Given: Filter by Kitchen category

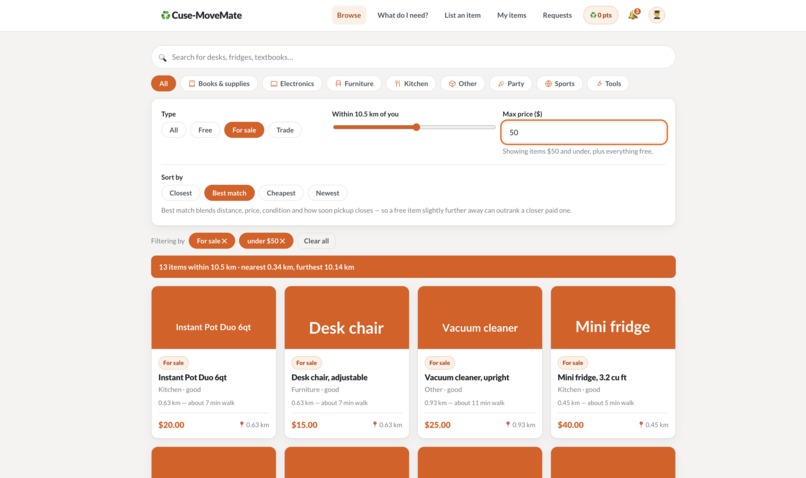Looking at the screenshot, I should 411,83.
